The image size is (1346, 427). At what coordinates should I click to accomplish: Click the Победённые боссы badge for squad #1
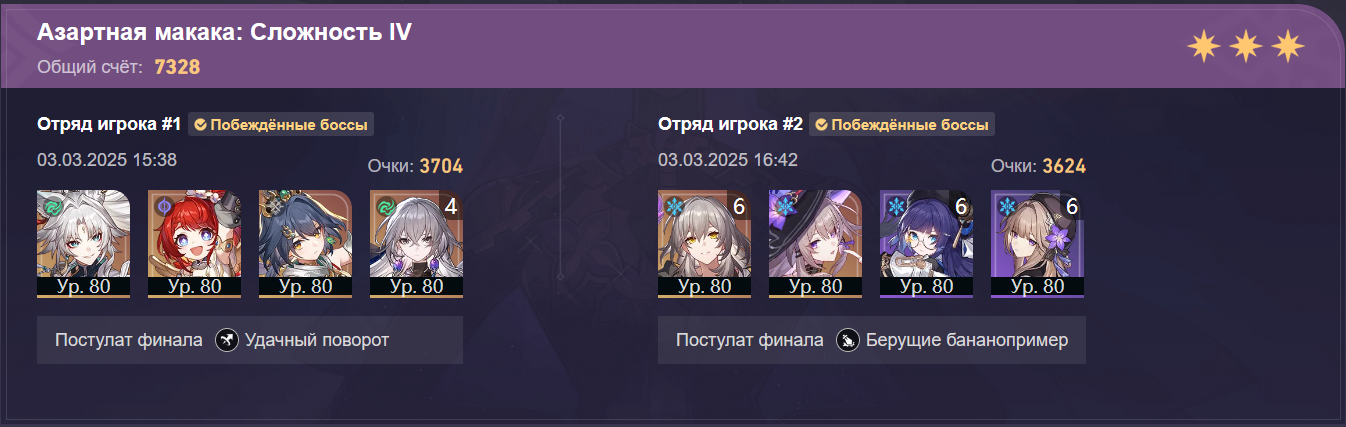pyautogui.click(x=281, y=125)
